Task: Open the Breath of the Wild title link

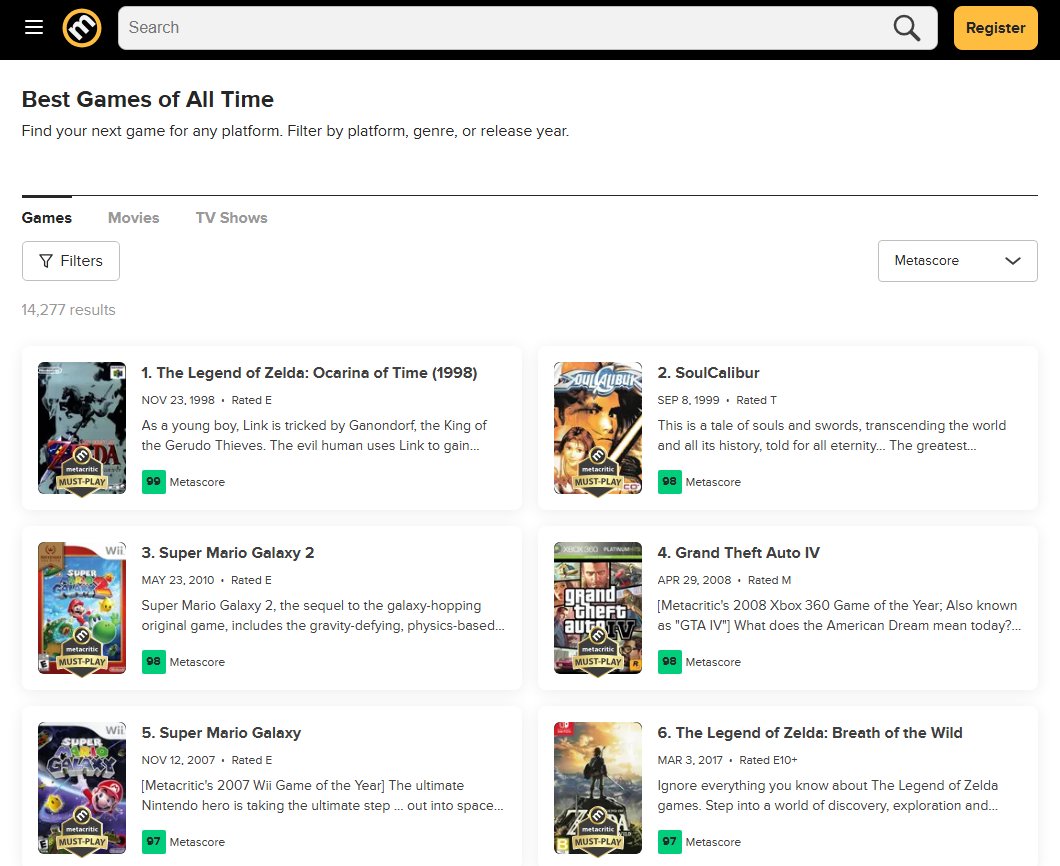Action: 810,732
